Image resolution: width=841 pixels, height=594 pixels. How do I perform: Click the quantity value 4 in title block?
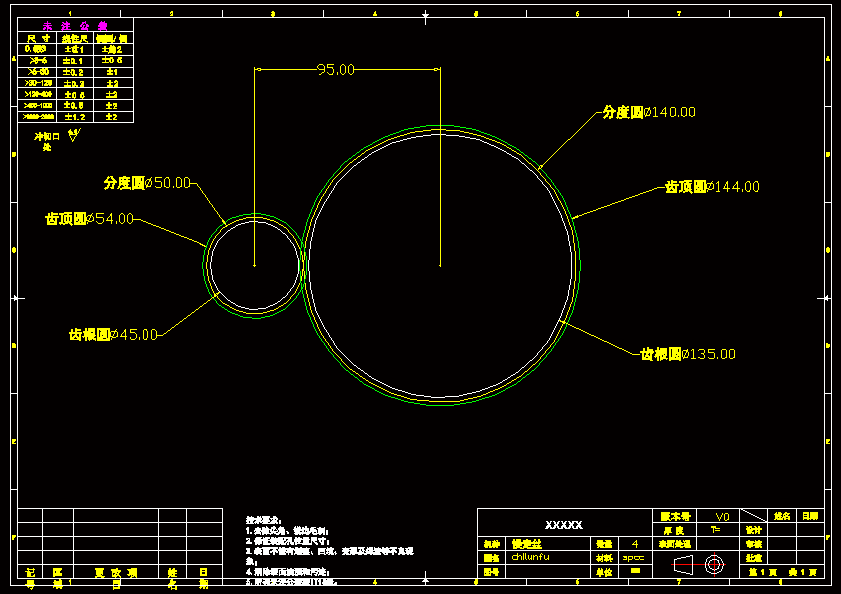(x=634, y=544)
